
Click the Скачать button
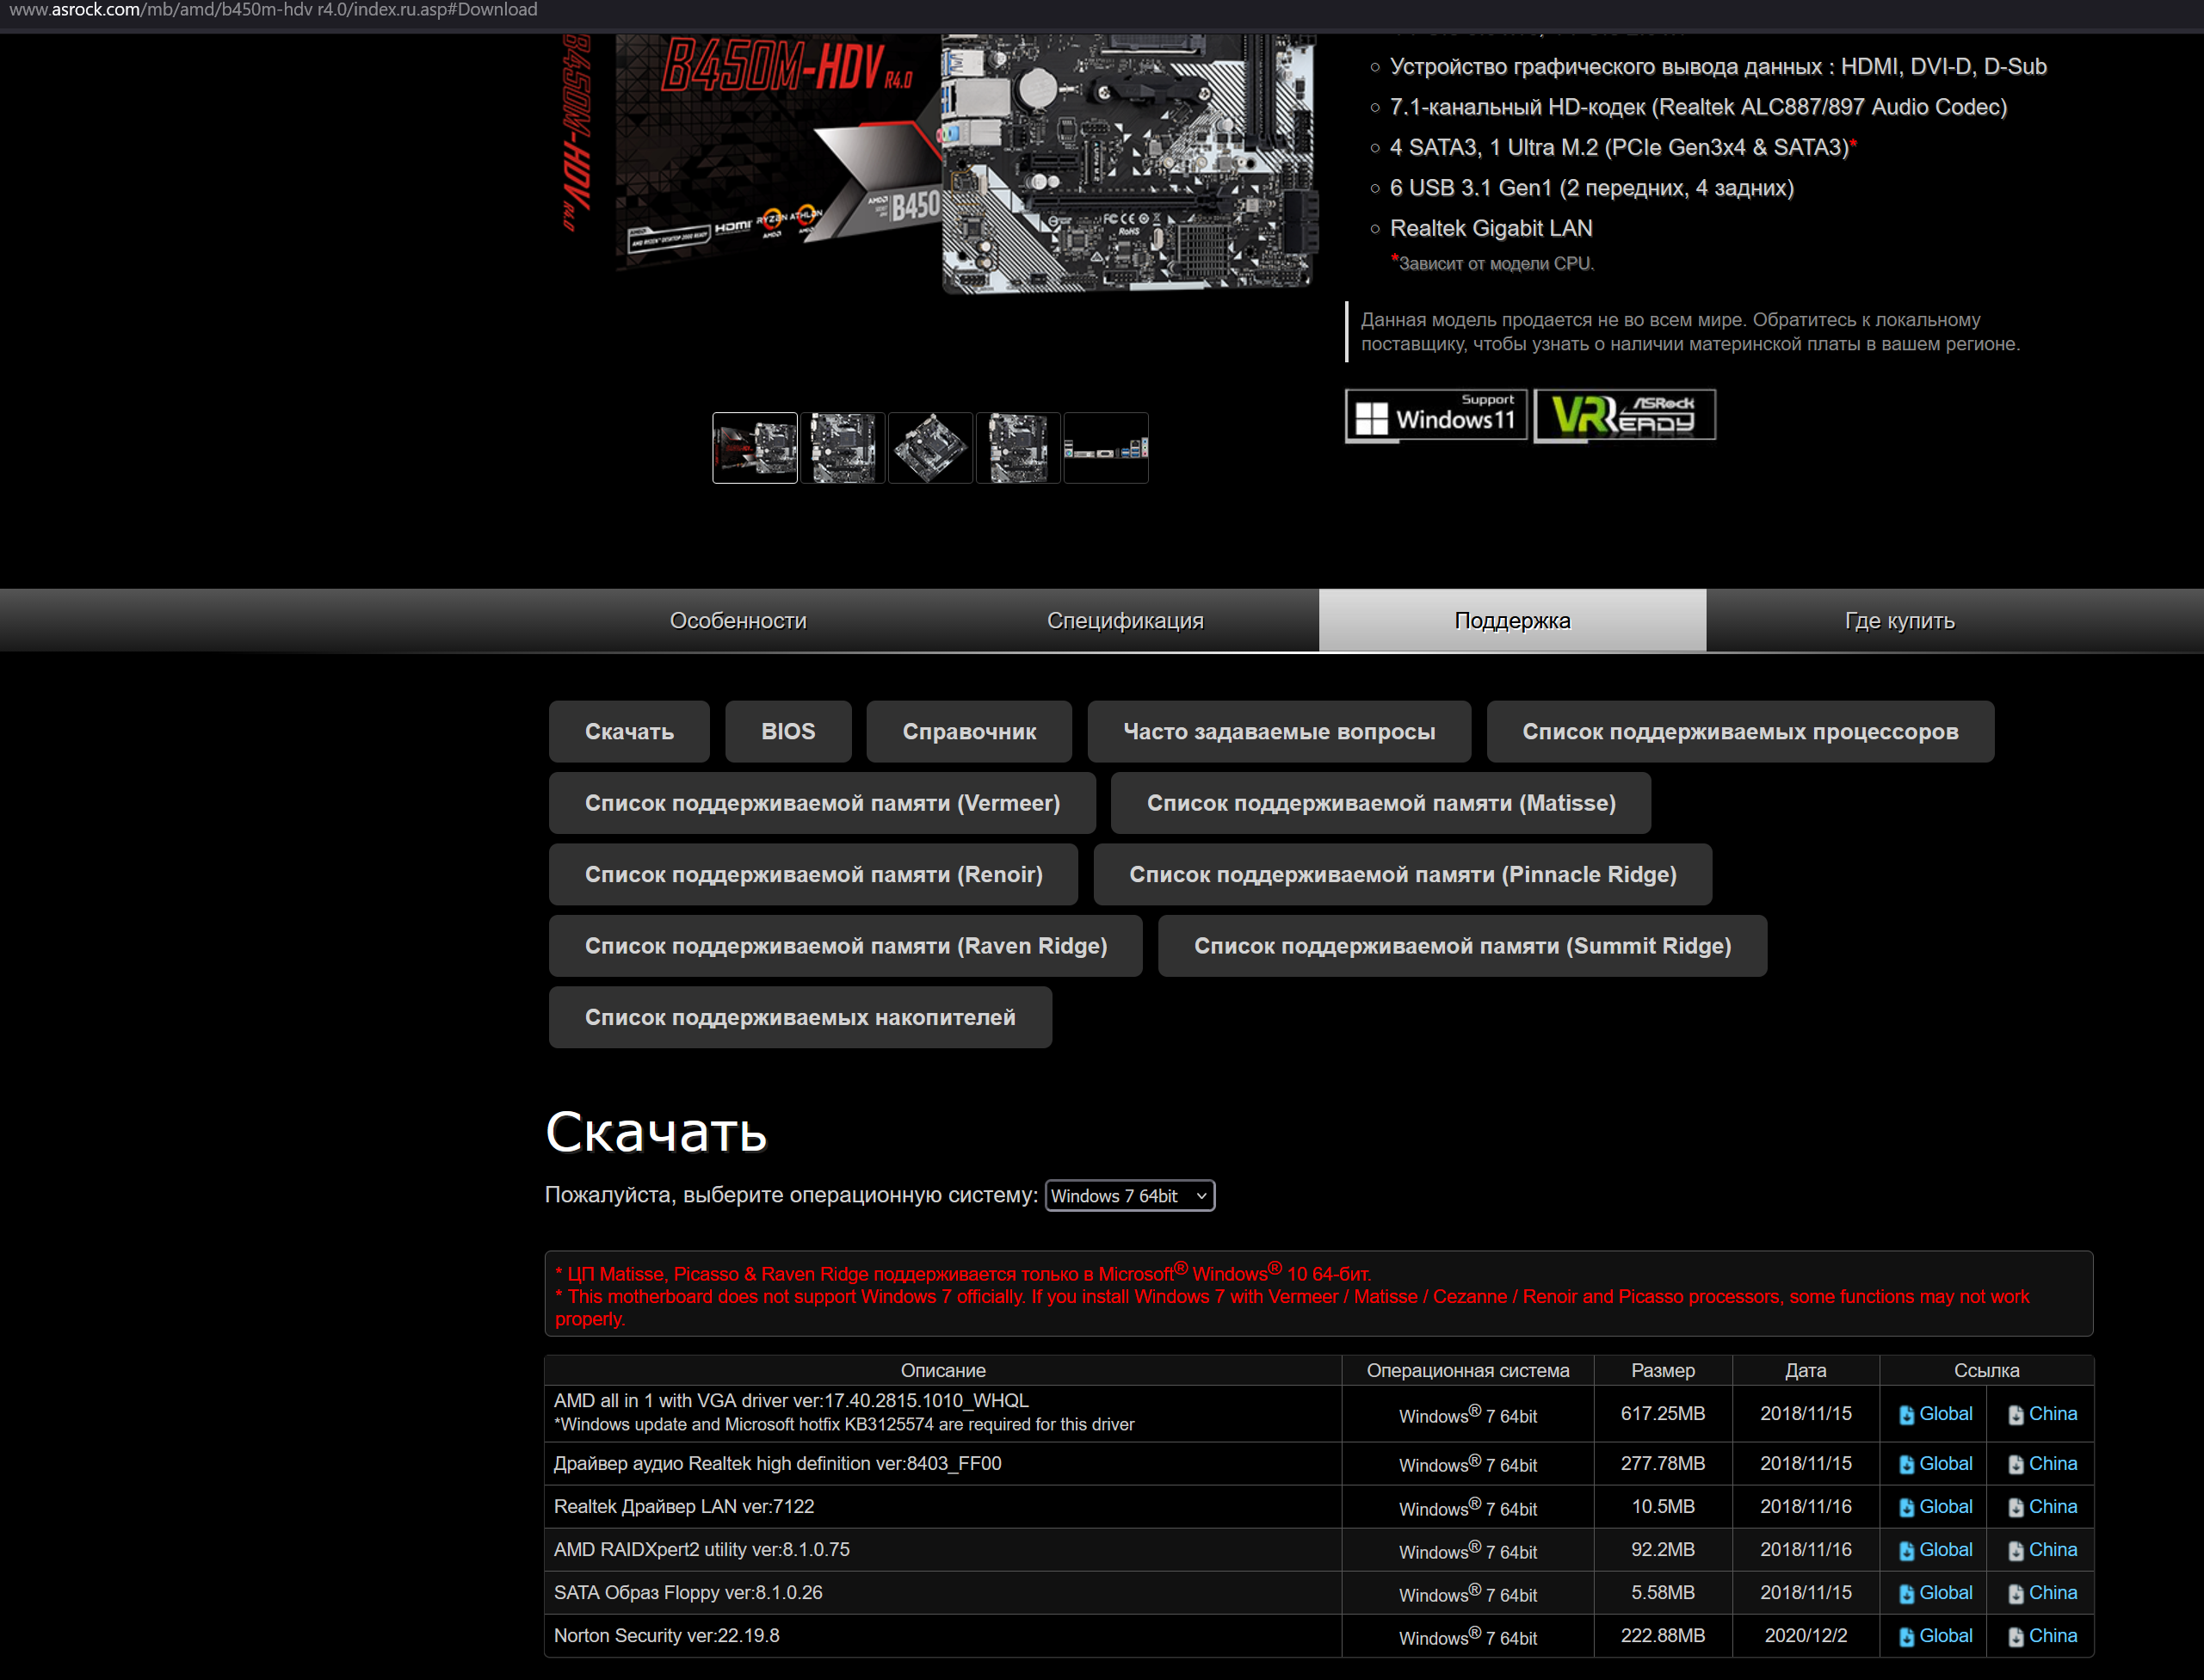629,732
